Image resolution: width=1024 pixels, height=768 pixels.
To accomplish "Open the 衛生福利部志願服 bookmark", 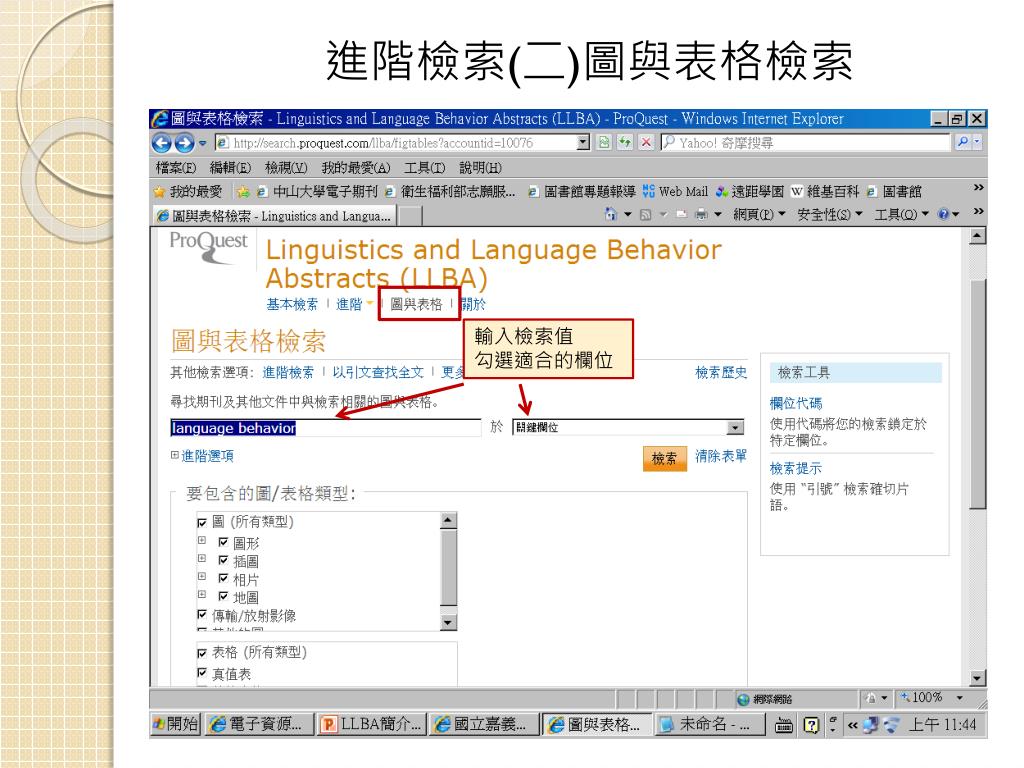I will coord(451,192).
